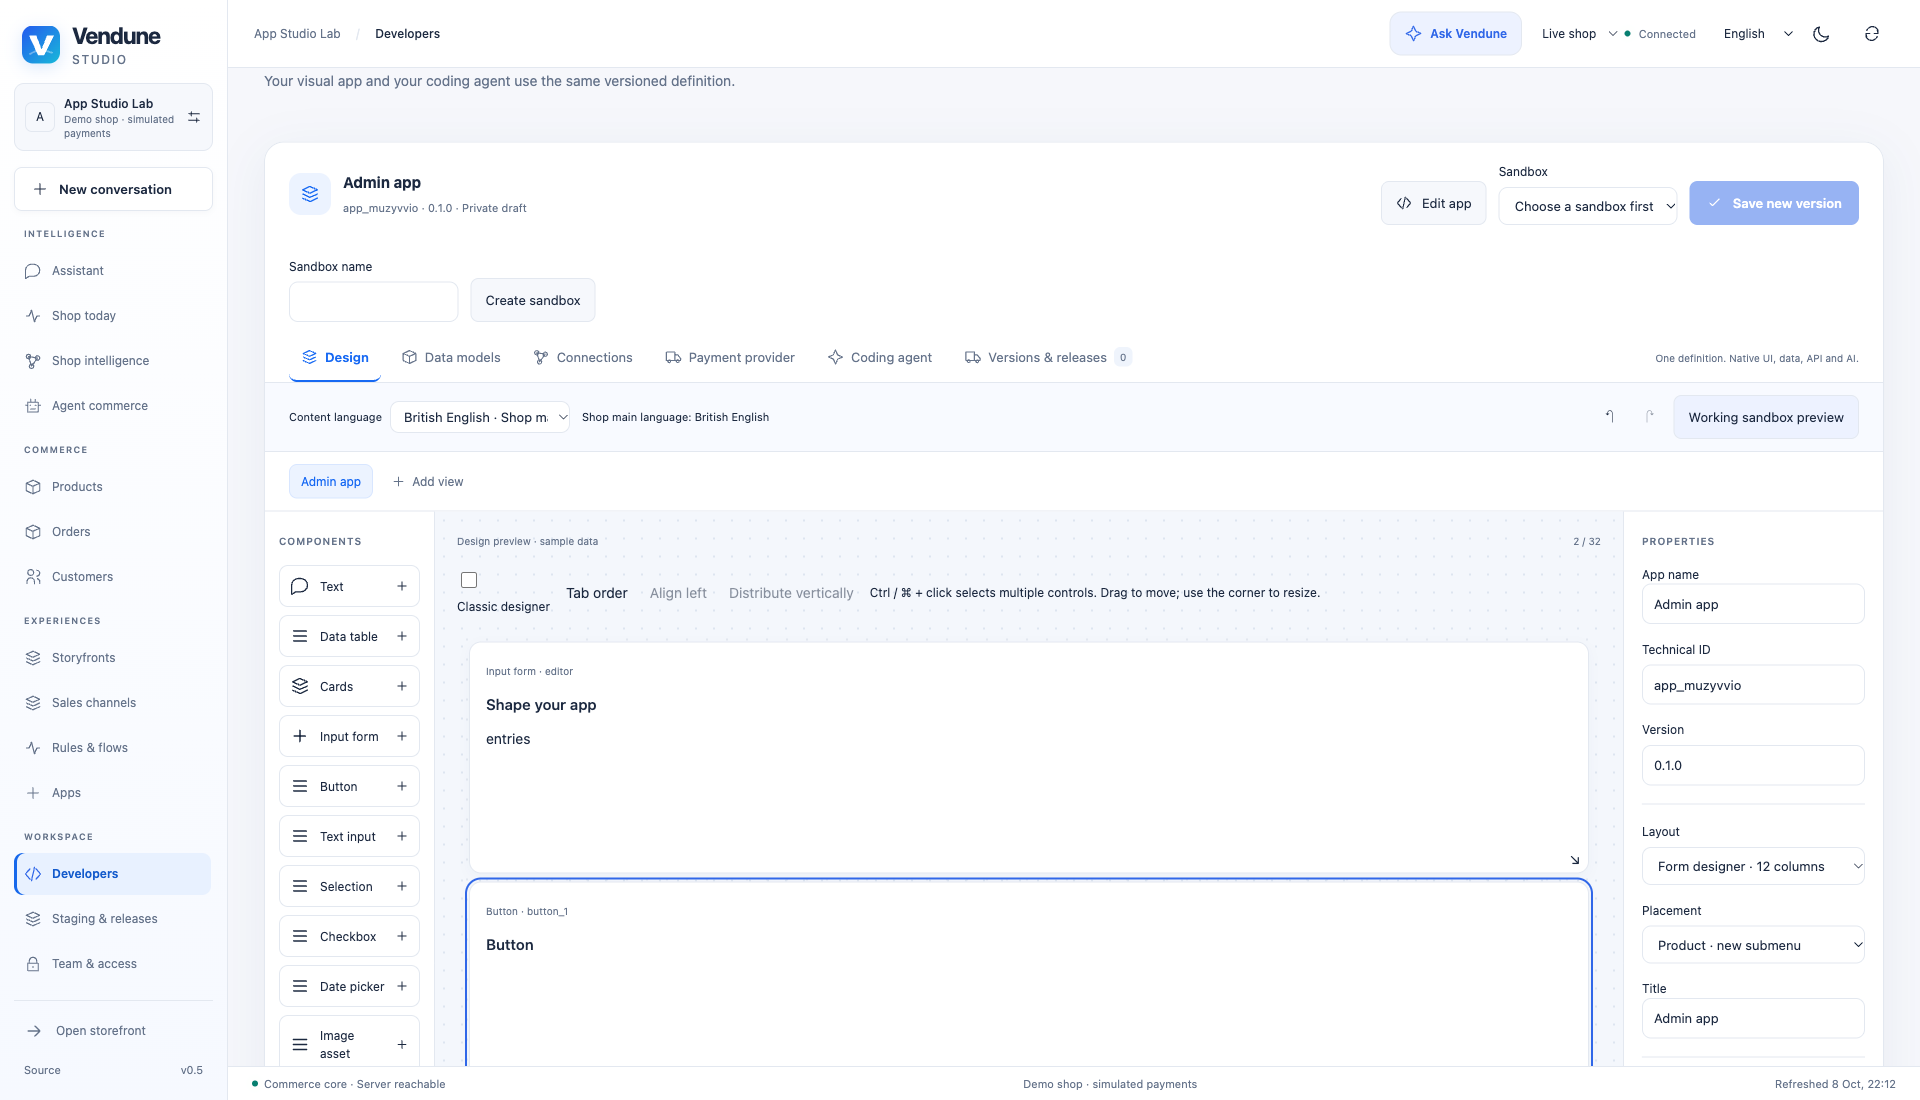The height and width of the screenshot is (1100, 1920).
Task: Click the Edit app button
Action: pos(1434,203)
